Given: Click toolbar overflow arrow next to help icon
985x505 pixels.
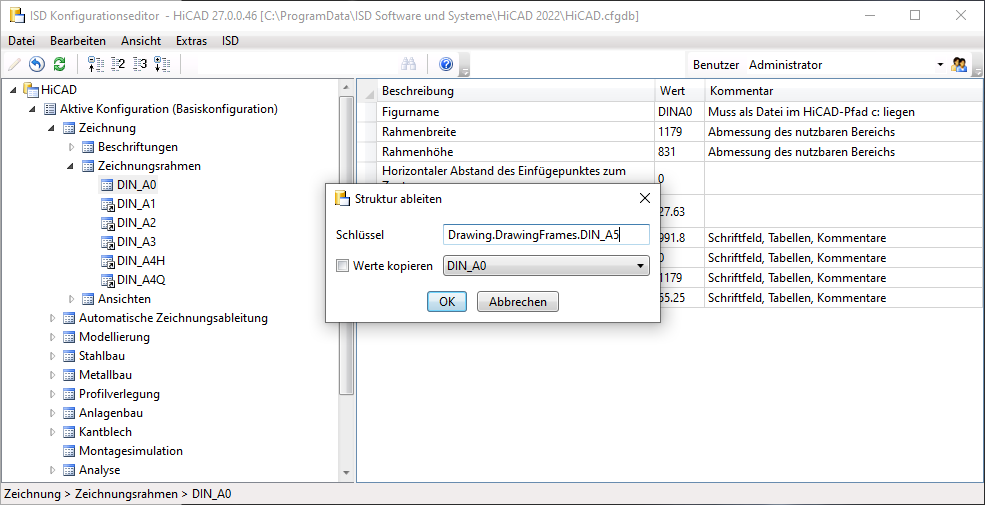Looking at the screenshot, I should coord(465,67).
